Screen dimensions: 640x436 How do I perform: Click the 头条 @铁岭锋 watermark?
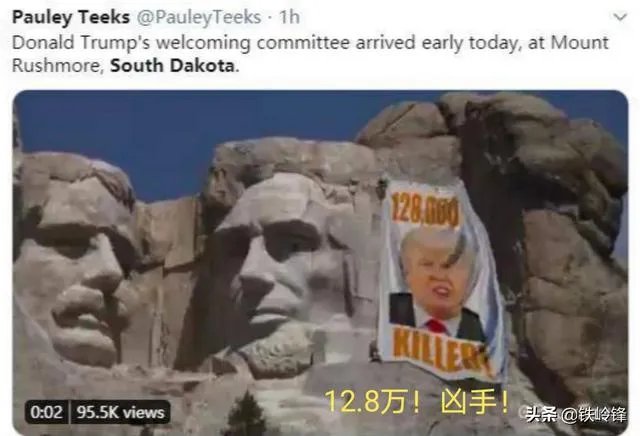point(576,415)
